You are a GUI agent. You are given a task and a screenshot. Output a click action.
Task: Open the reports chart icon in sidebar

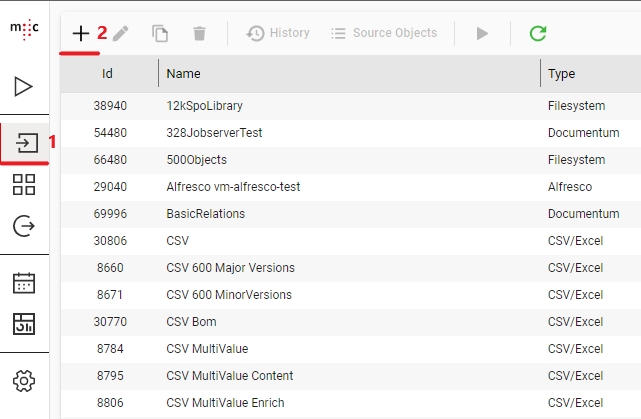click(24, 324)
